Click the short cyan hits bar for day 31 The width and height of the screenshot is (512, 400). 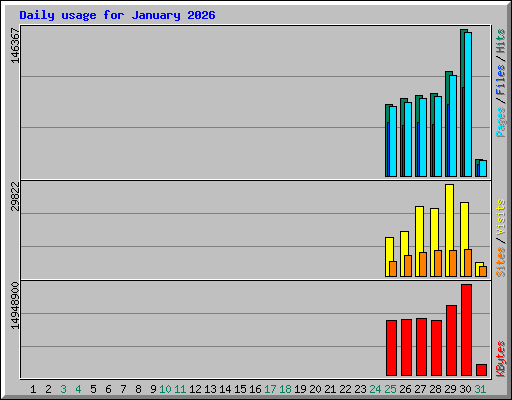tap(483, 169)
